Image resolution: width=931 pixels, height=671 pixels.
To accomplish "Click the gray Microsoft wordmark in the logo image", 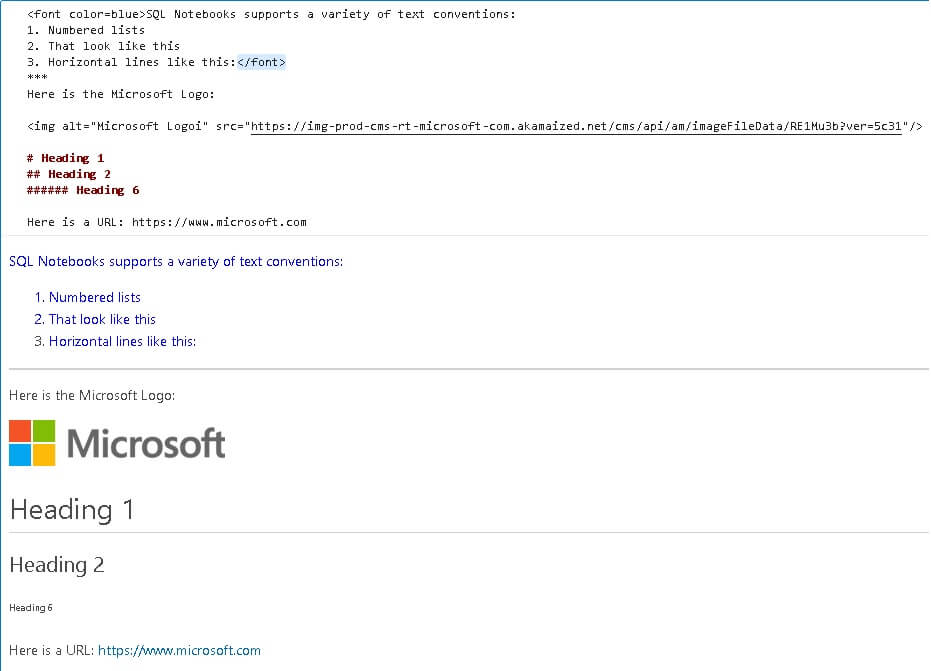I will [x=146, y=443].
